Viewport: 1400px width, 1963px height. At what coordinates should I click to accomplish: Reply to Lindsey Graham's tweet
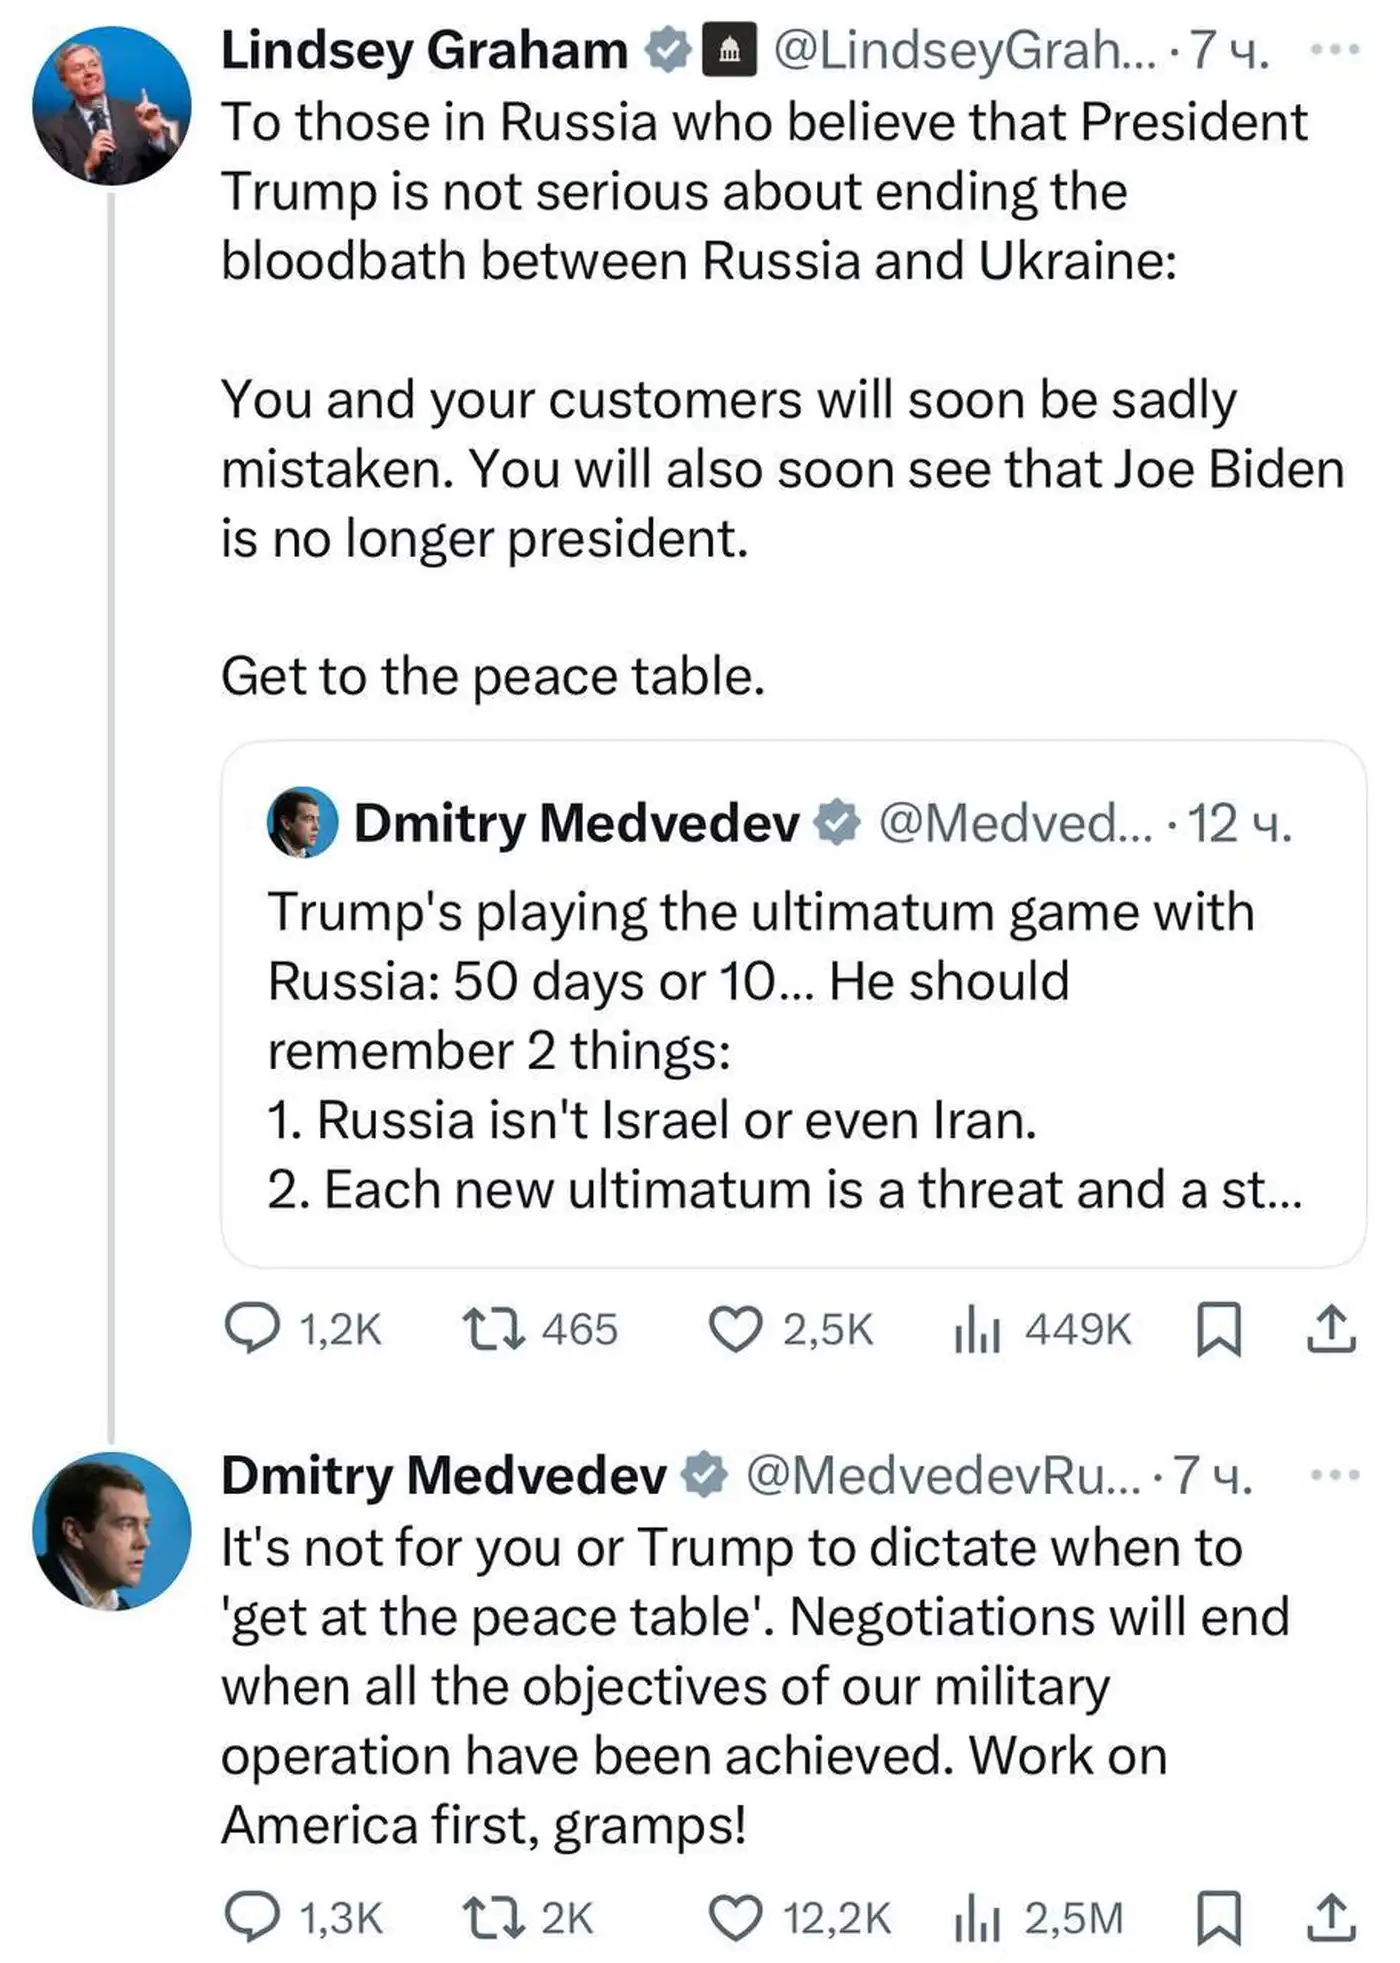click(x=252, y=1329)
